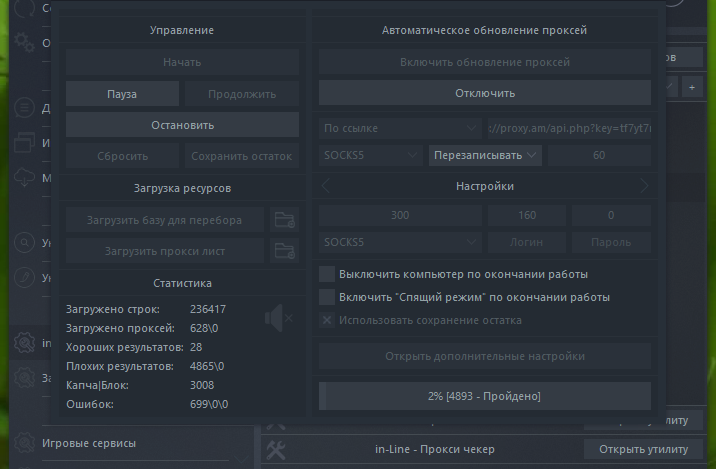Click the Начать button
716x469 pixels.
pyautogui.click(x=182, y=62)
